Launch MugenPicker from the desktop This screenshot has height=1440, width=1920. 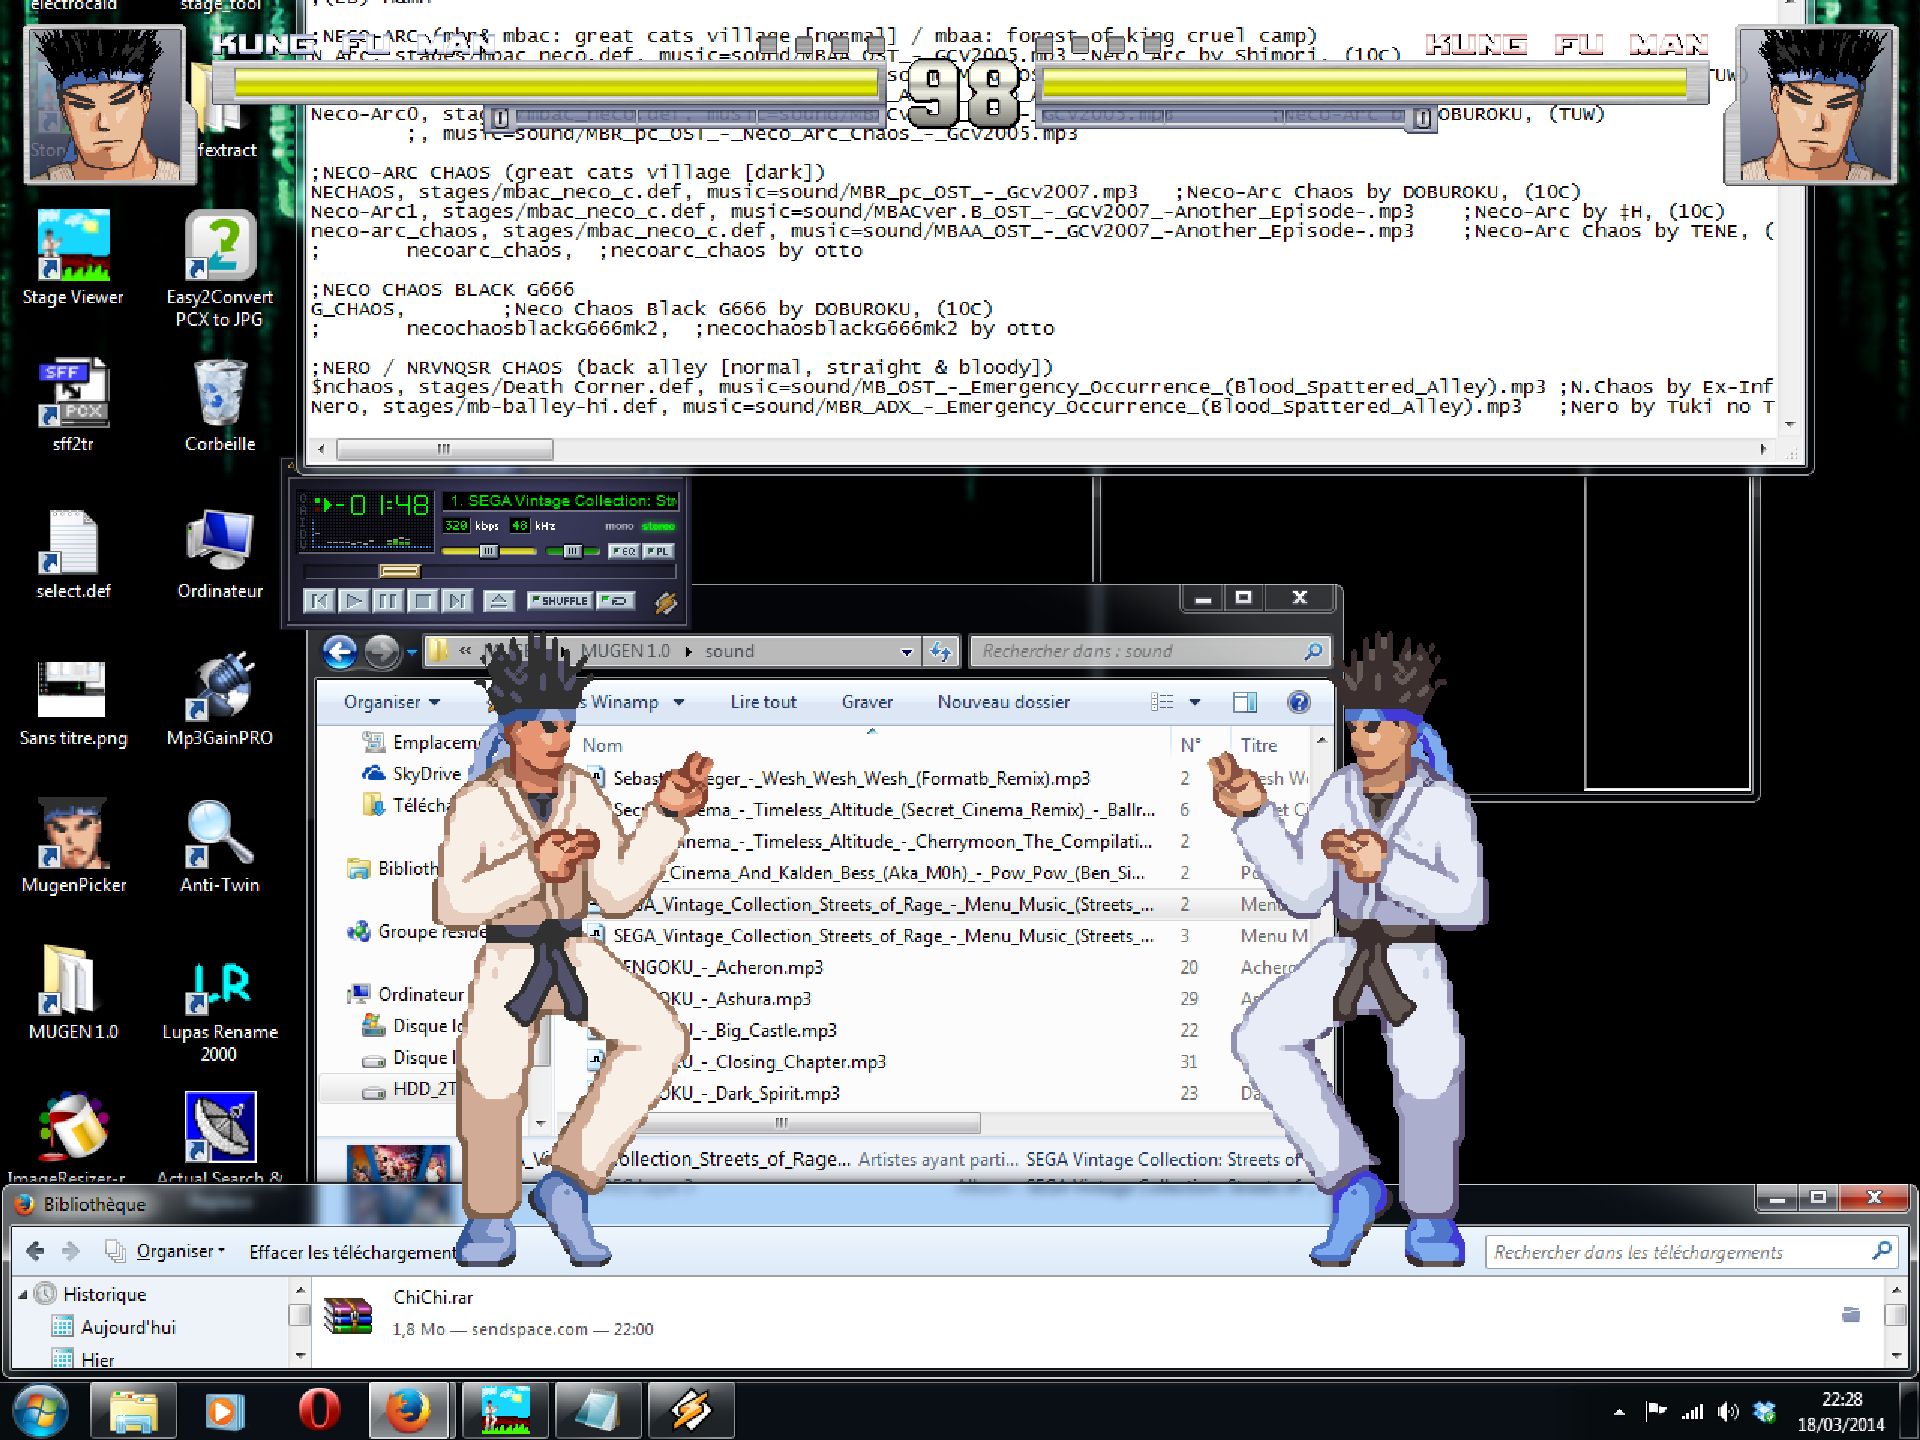(73, 847)
